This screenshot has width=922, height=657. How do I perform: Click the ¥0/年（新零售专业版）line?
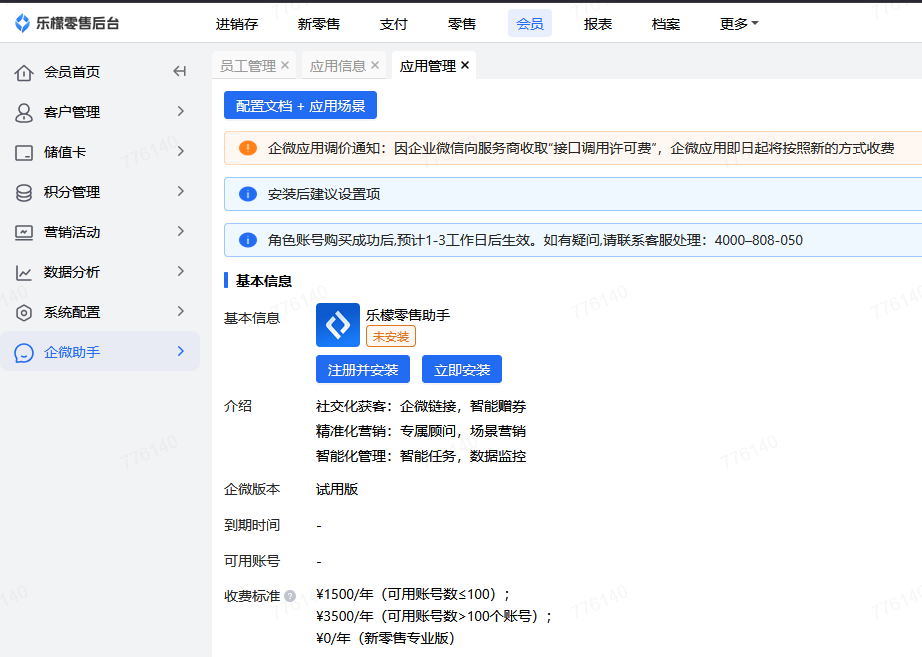point(386,638)
